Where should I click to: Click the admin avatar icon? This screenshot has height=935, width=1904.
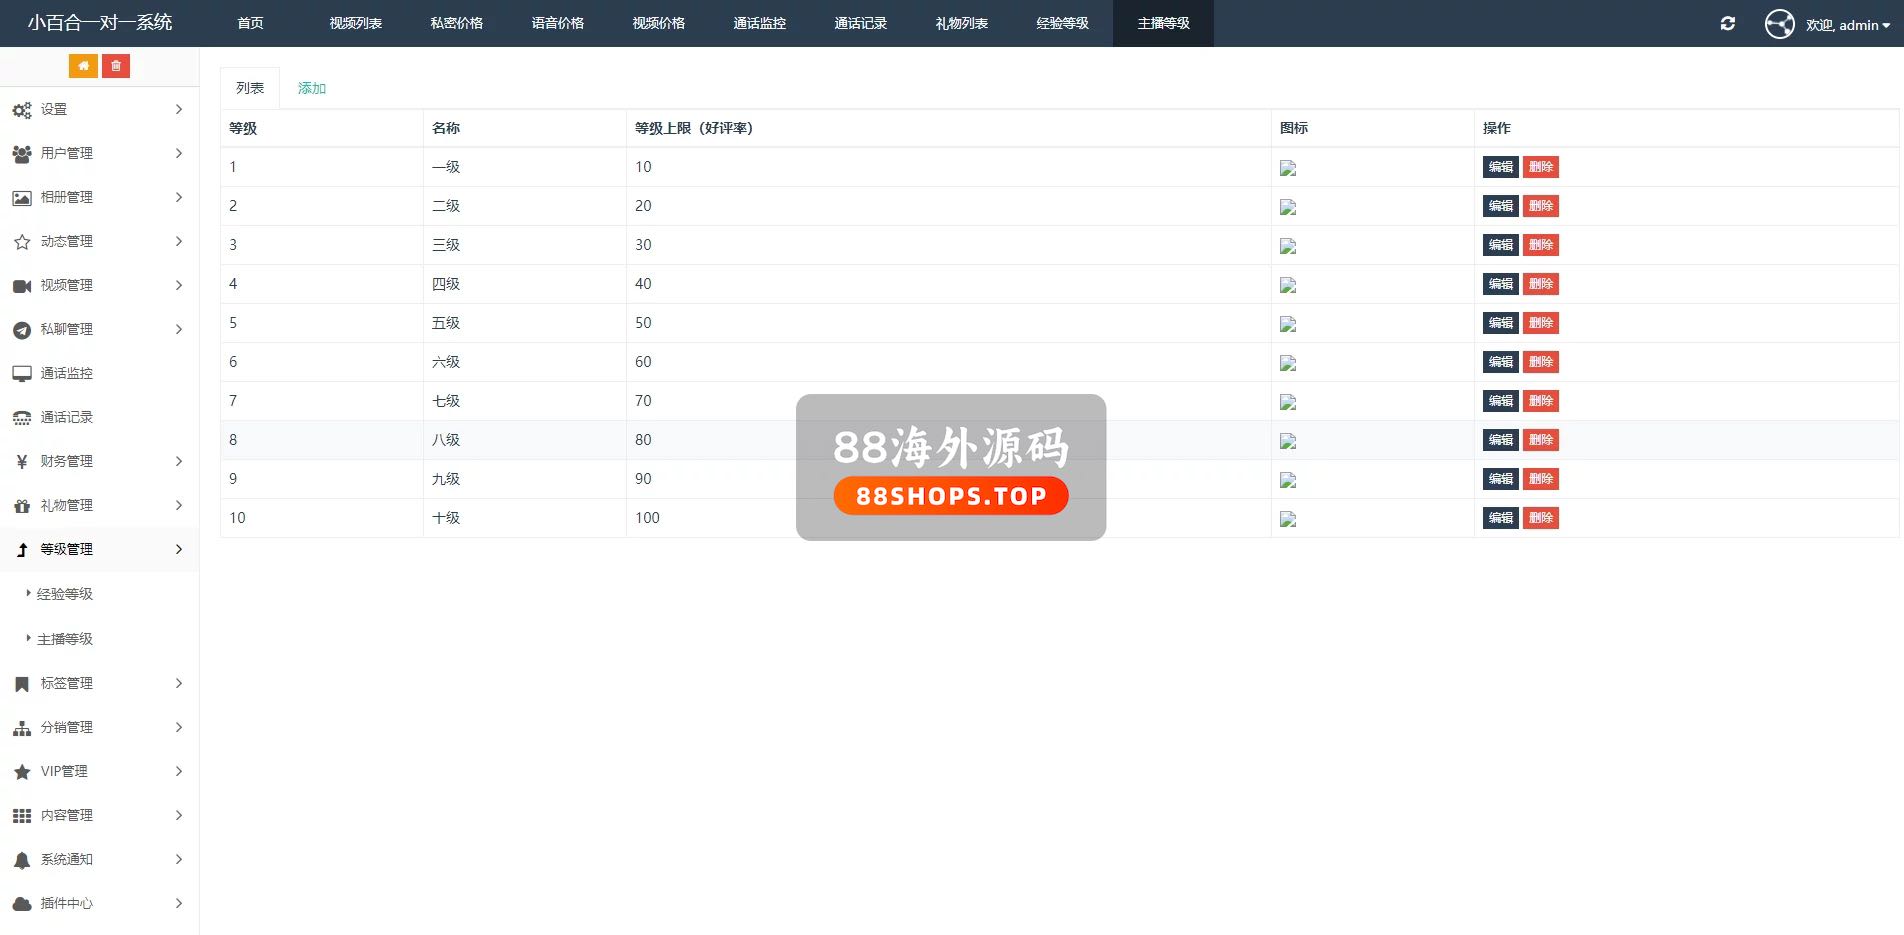(1779, 24)
